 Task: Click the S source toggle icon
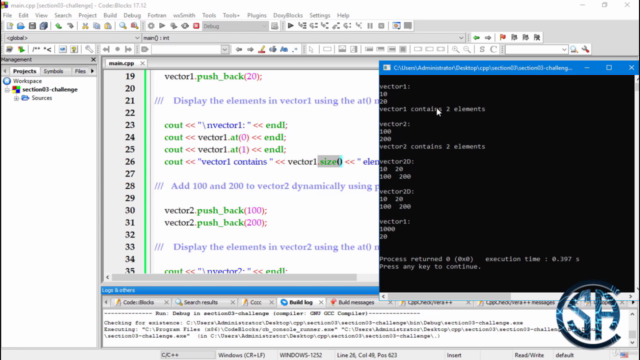coord(482,49)
